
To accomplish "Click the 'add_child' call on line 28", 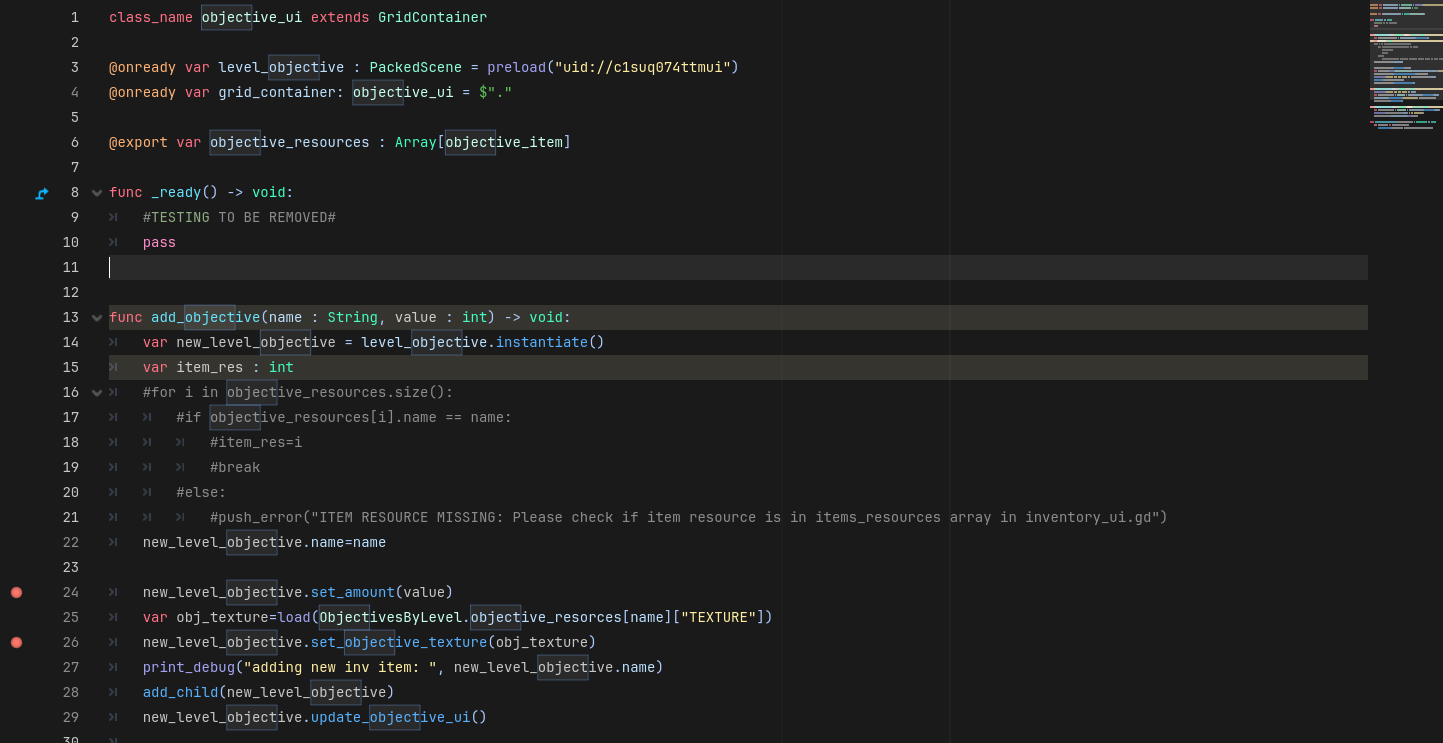I will tap(180, 692).
